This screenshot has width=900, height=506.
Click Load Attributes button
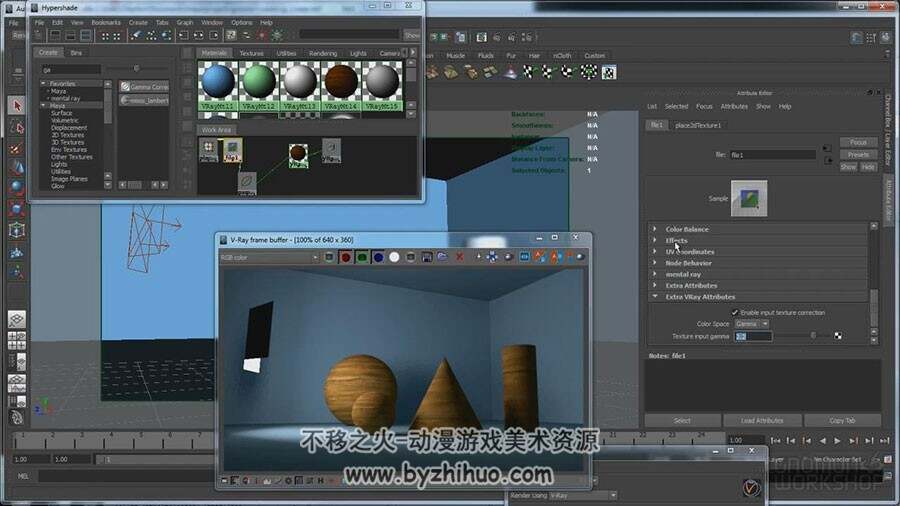762,421
